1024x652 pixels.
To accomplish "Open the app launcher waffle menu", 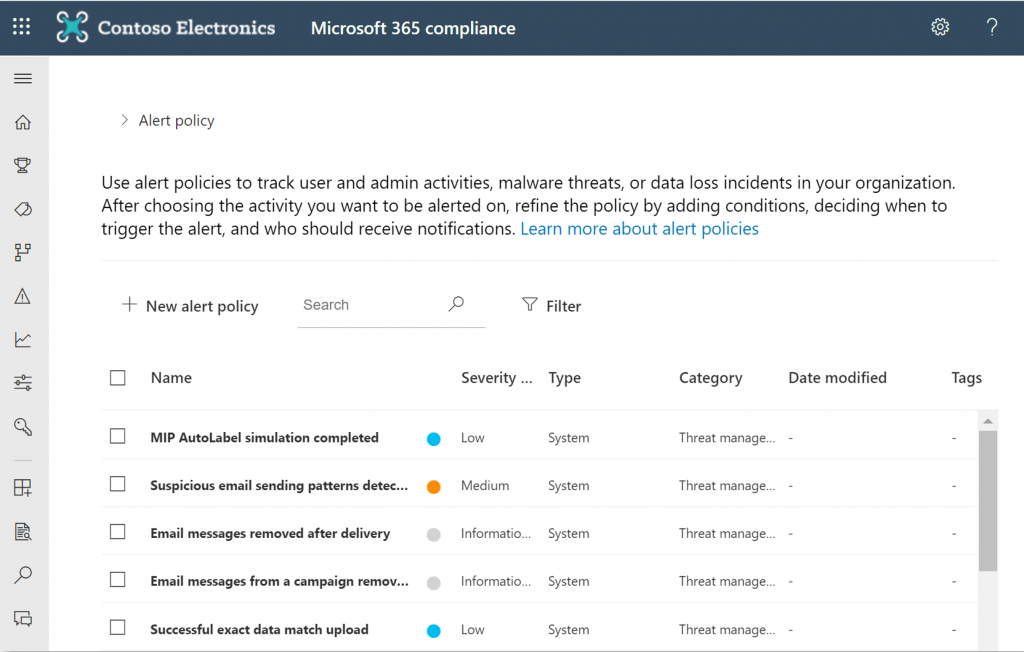I will [x=22, y=27].
